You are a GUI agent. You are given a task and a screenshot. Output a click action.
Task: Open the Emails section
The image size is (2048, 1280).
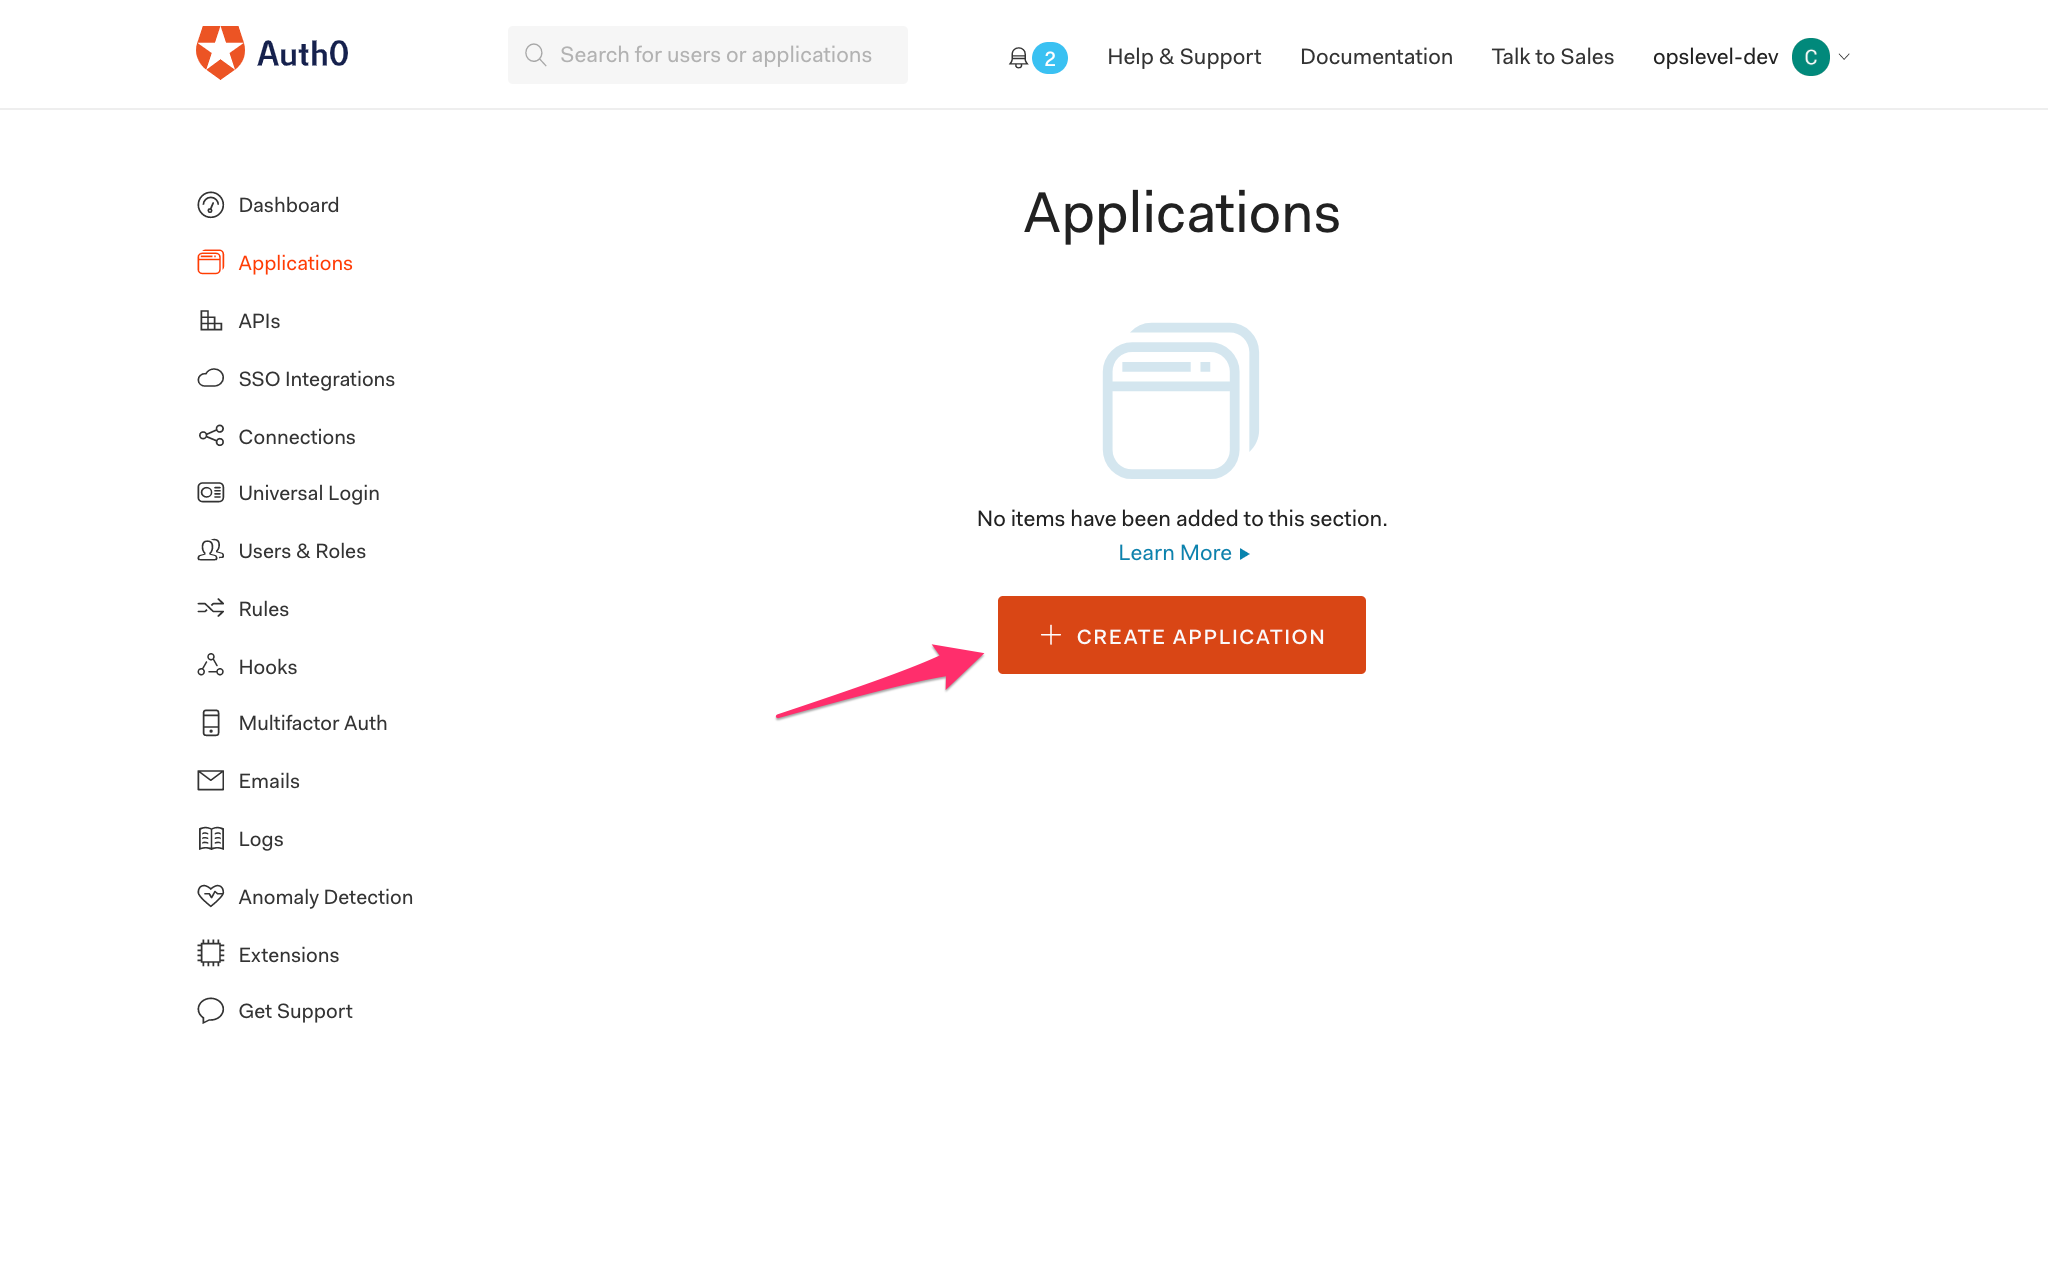coord(268,780)
